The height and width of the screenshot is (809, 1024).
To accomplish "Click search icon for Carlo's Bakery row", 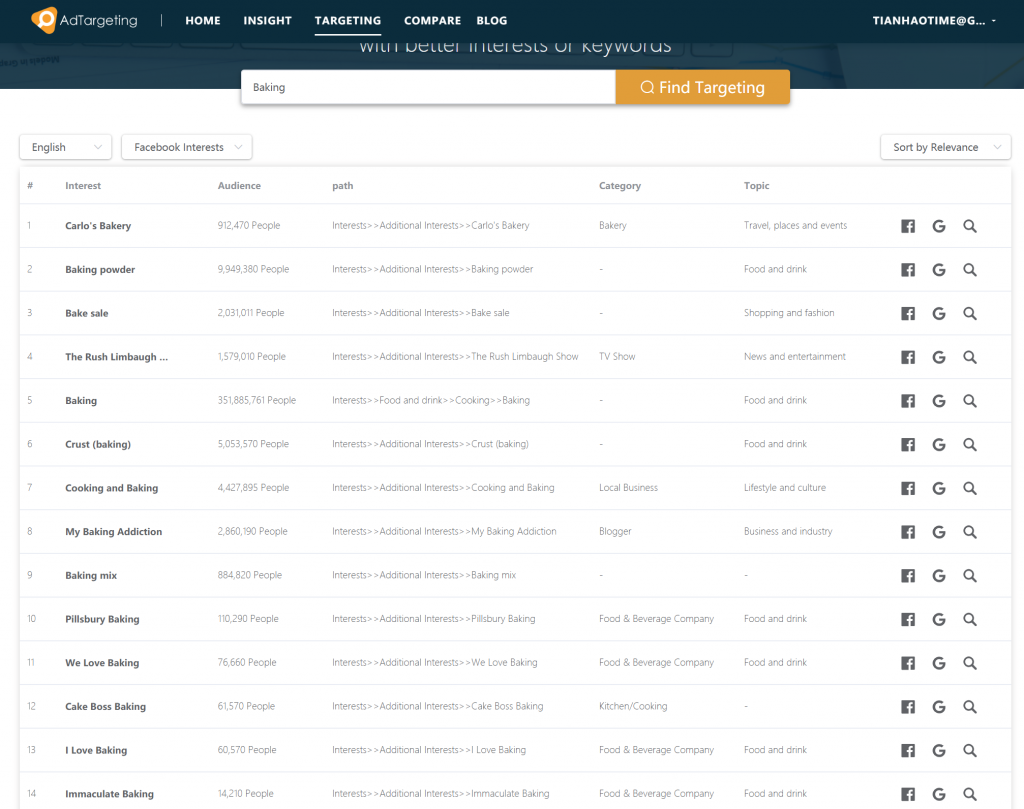I will click(x=970, y=226).
